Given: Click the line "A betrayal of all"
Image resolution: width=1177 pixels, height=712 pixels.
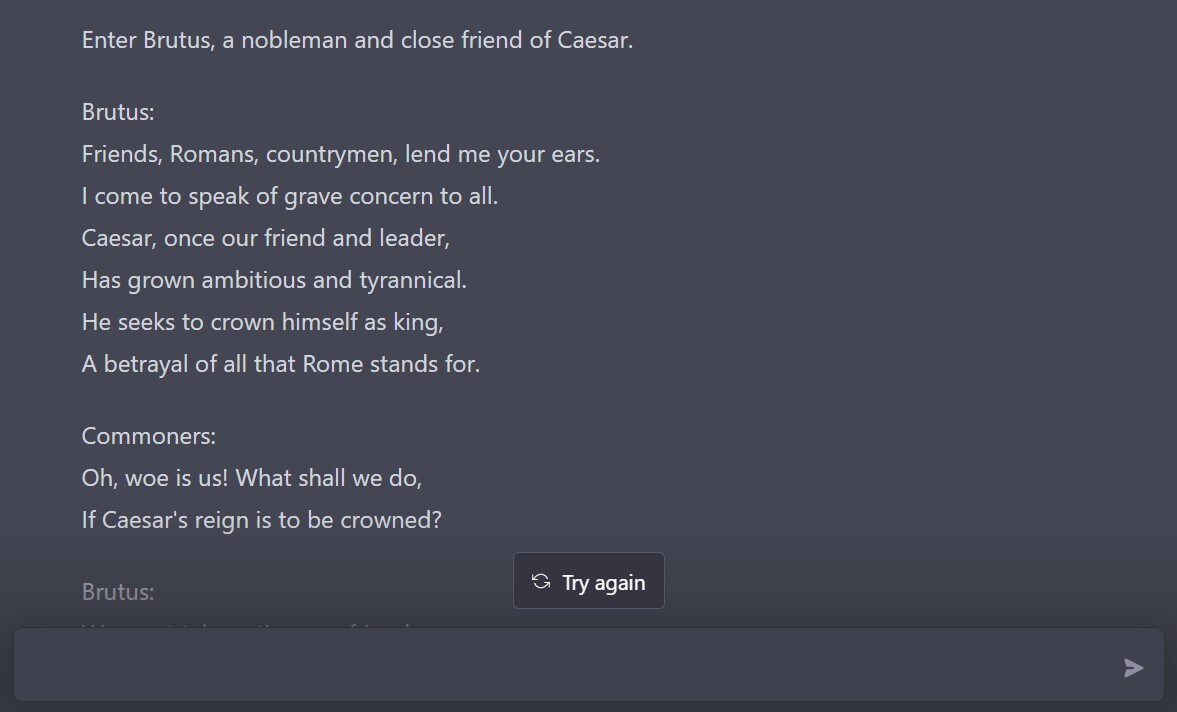Looking at the screenshot, I should coord(280,364).
